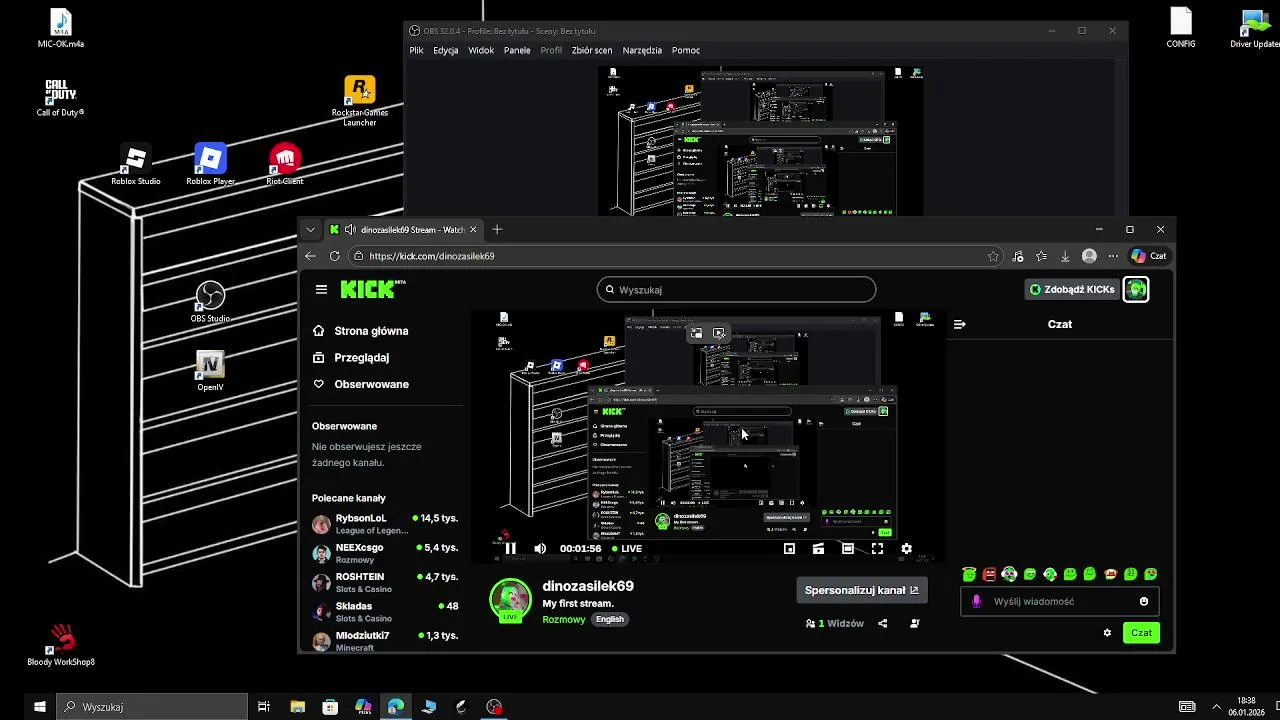Click the share icon under the stream
Image resolution: width=1280 pixels, height=720 pixels.
tap(882, 623)
